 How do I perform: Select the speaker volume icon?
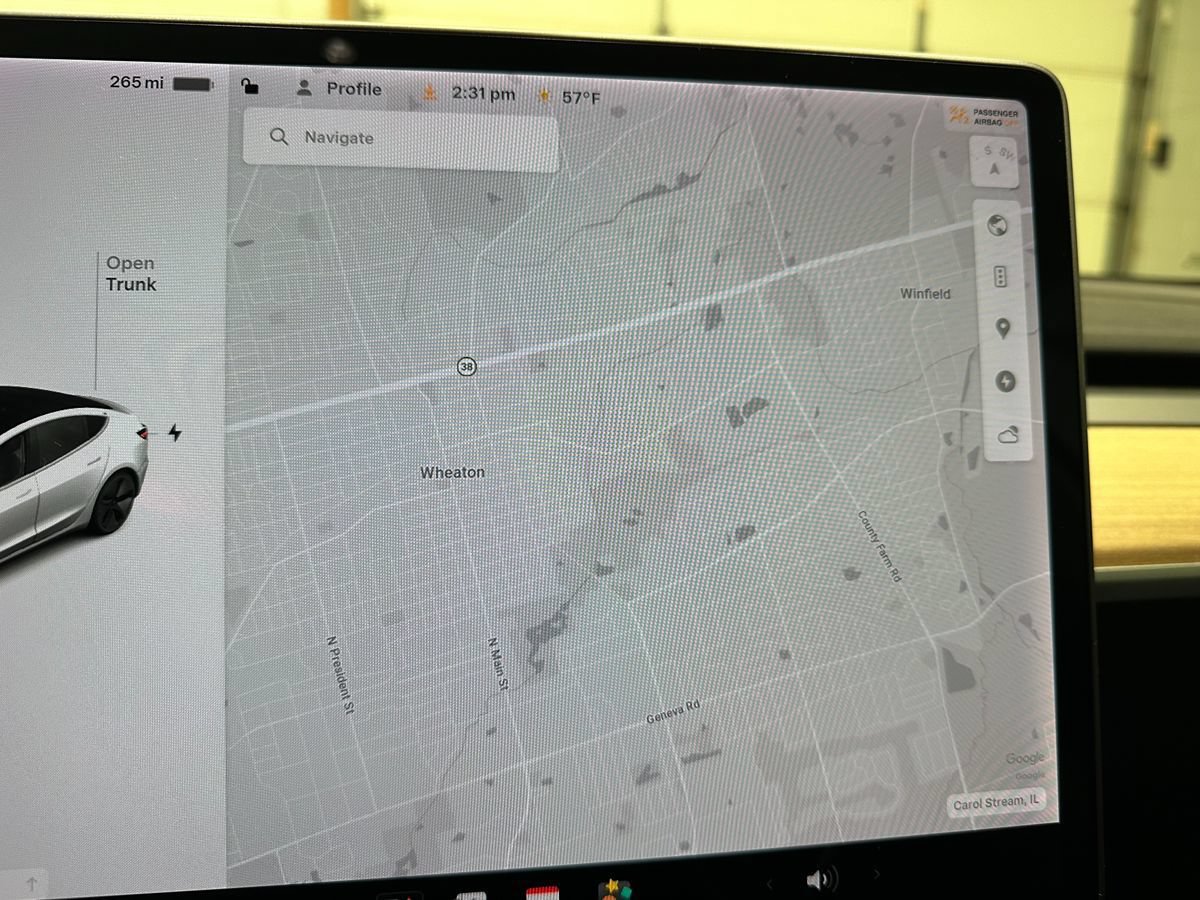(820, 880)
